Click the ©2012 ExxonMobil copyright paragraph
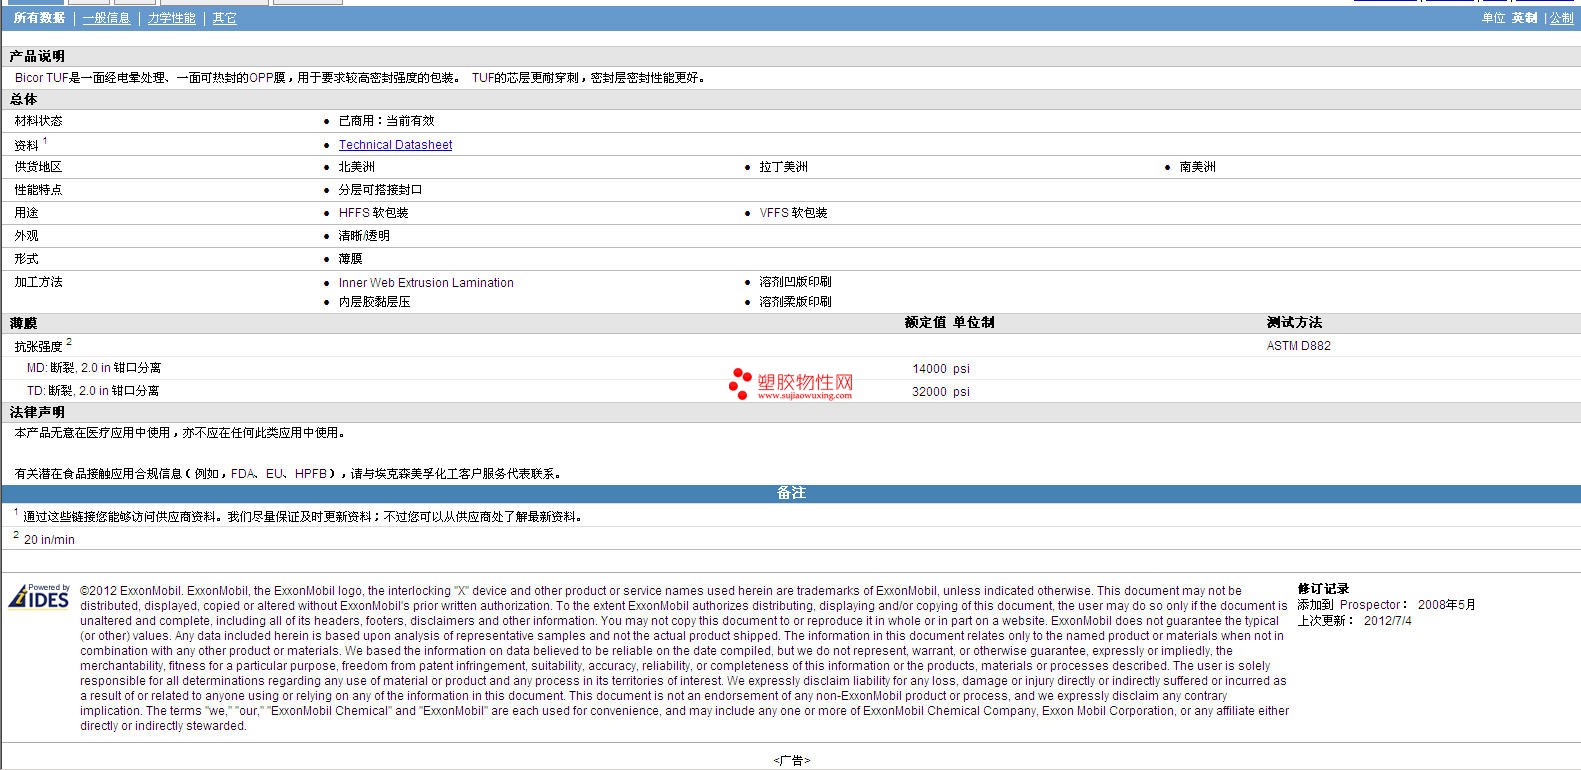Viewport: 1581px width, 770px height. (x=684, y=658)
